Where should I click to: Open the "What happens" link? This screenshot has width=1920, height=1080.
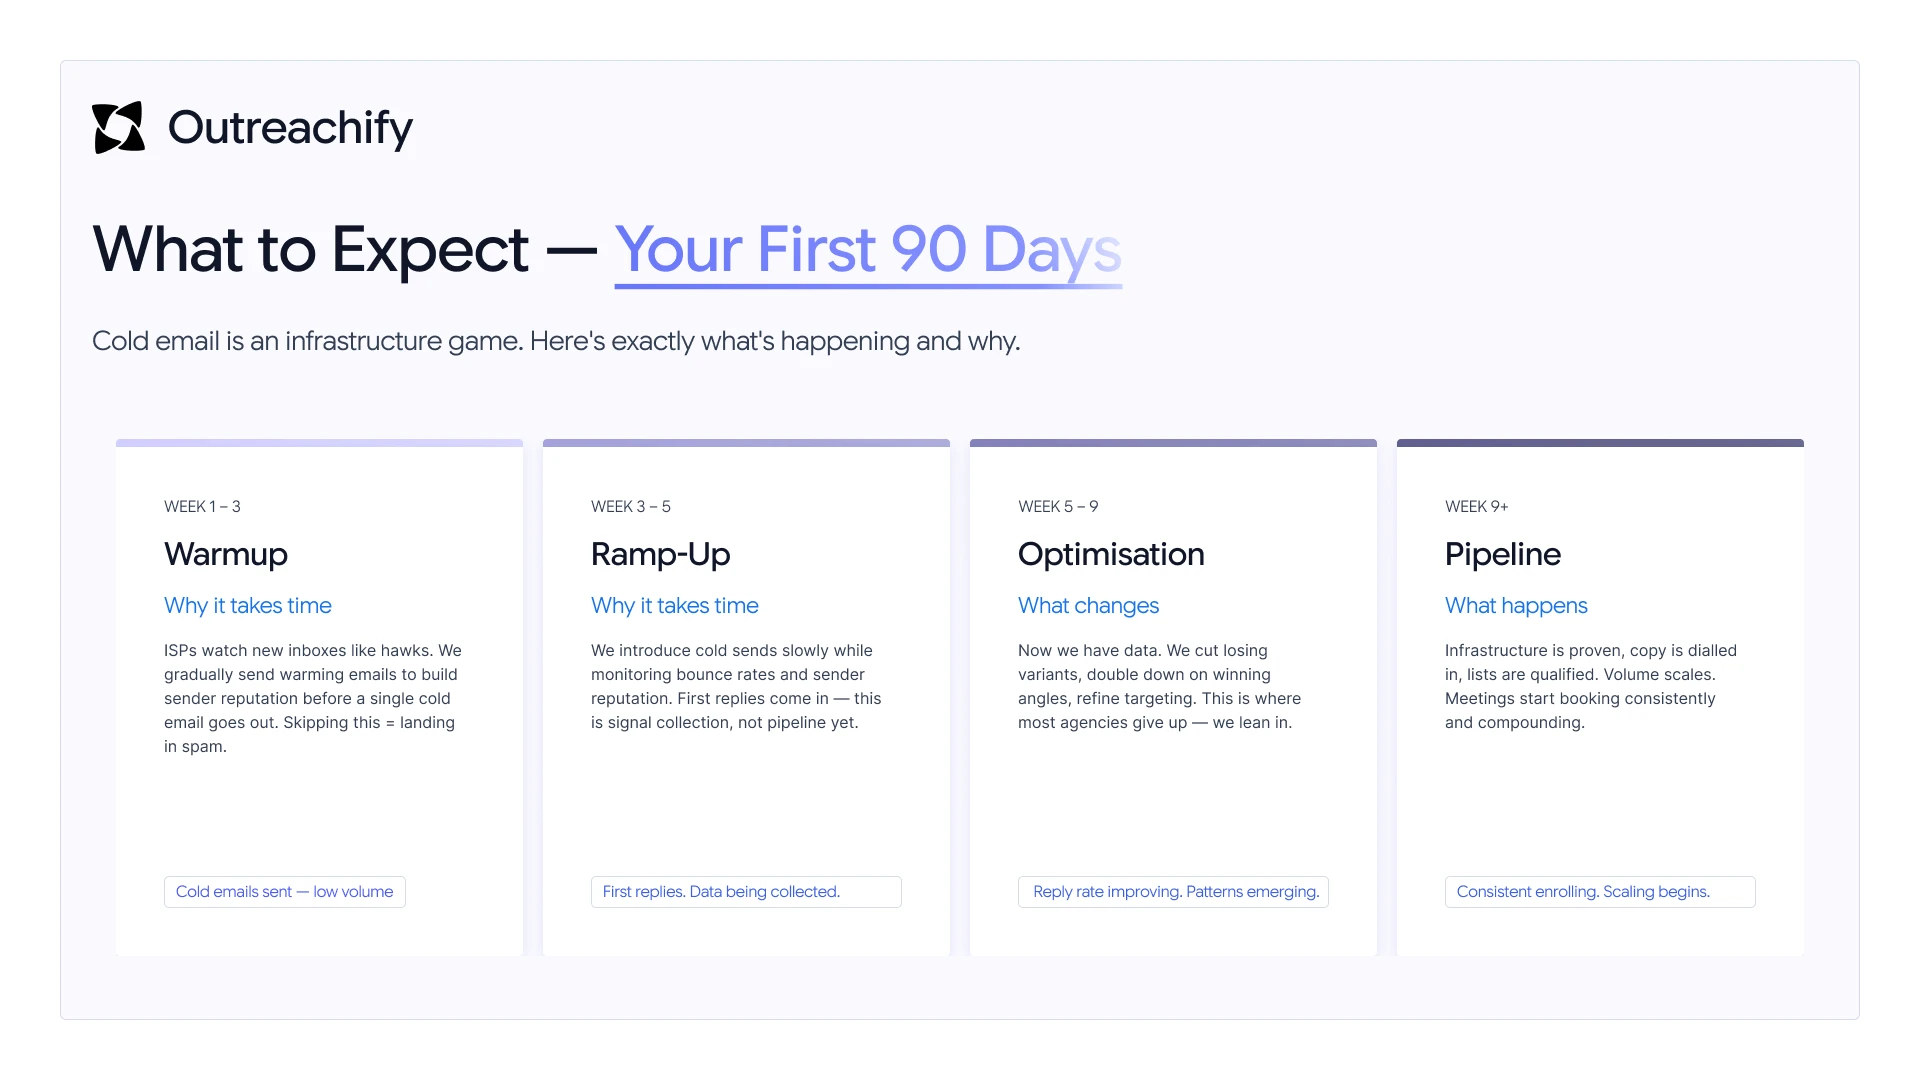pyautogui.click(x=1515, y=605)
